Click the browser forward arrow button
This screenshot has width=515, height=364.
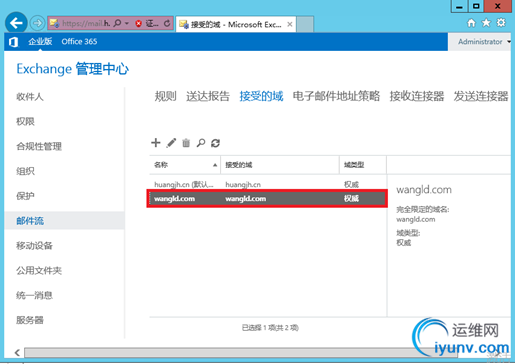[x=37, y=23]
